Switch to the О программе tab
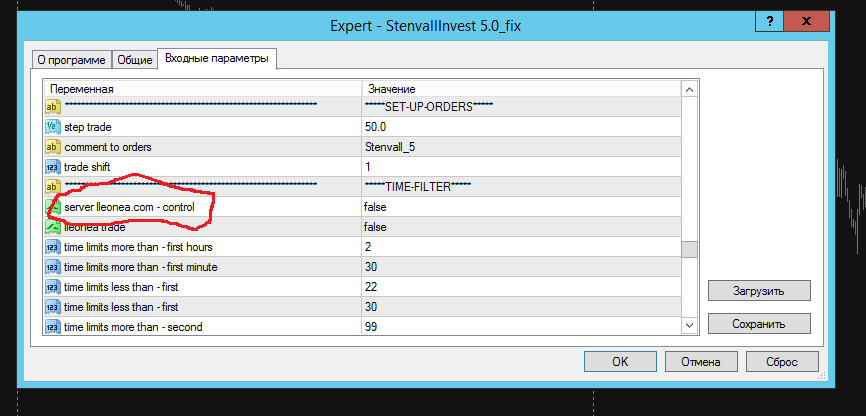The width and height of the screenshot is (866, 416). 72,60
